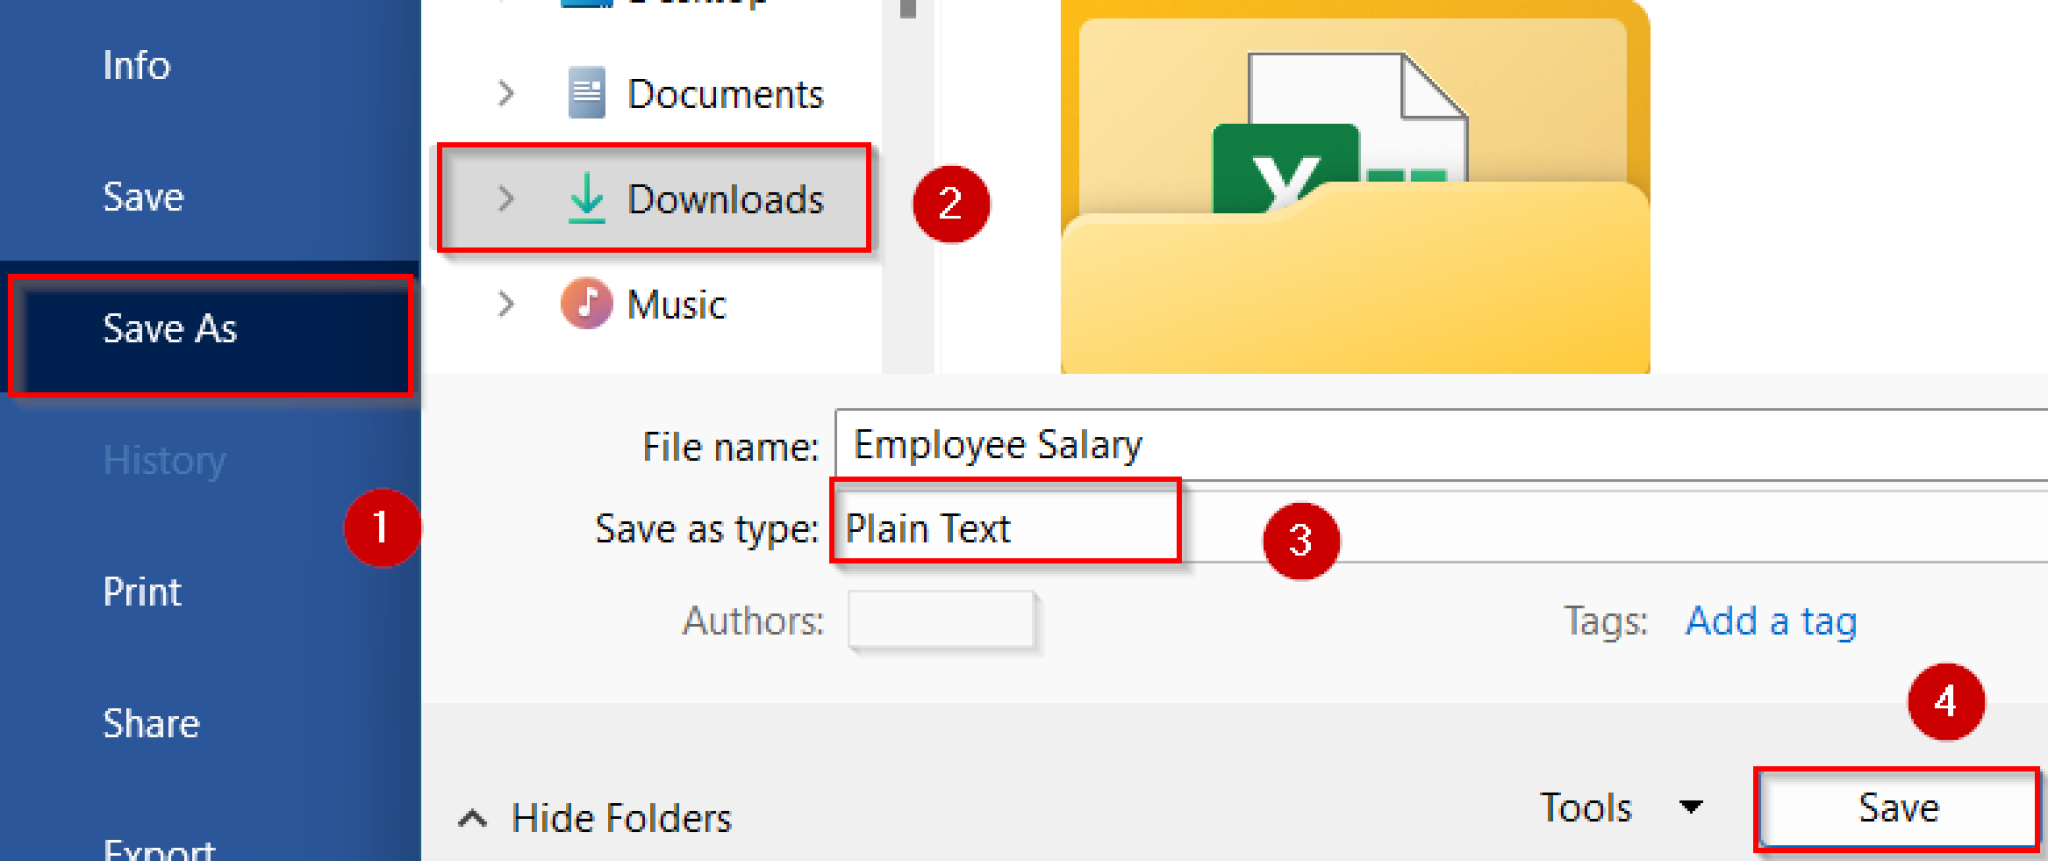Select the Music folder icon
This screenshot has height=861, width=2048.
click(x=588, y=304)
